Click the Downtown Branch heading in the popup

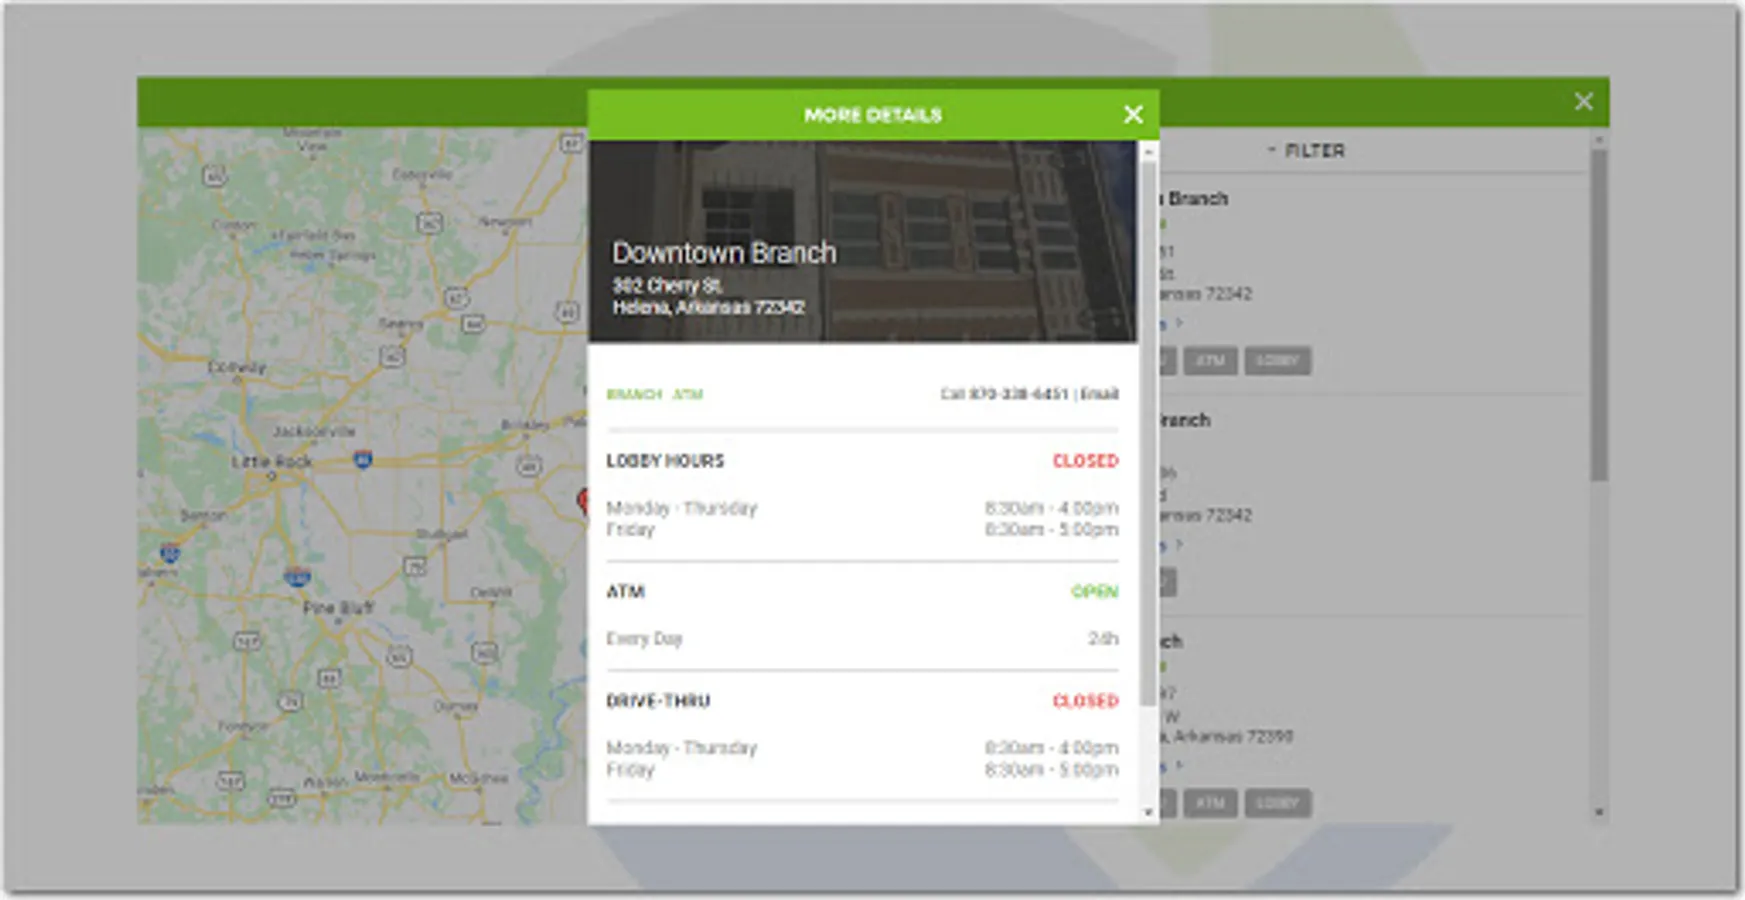726,252
